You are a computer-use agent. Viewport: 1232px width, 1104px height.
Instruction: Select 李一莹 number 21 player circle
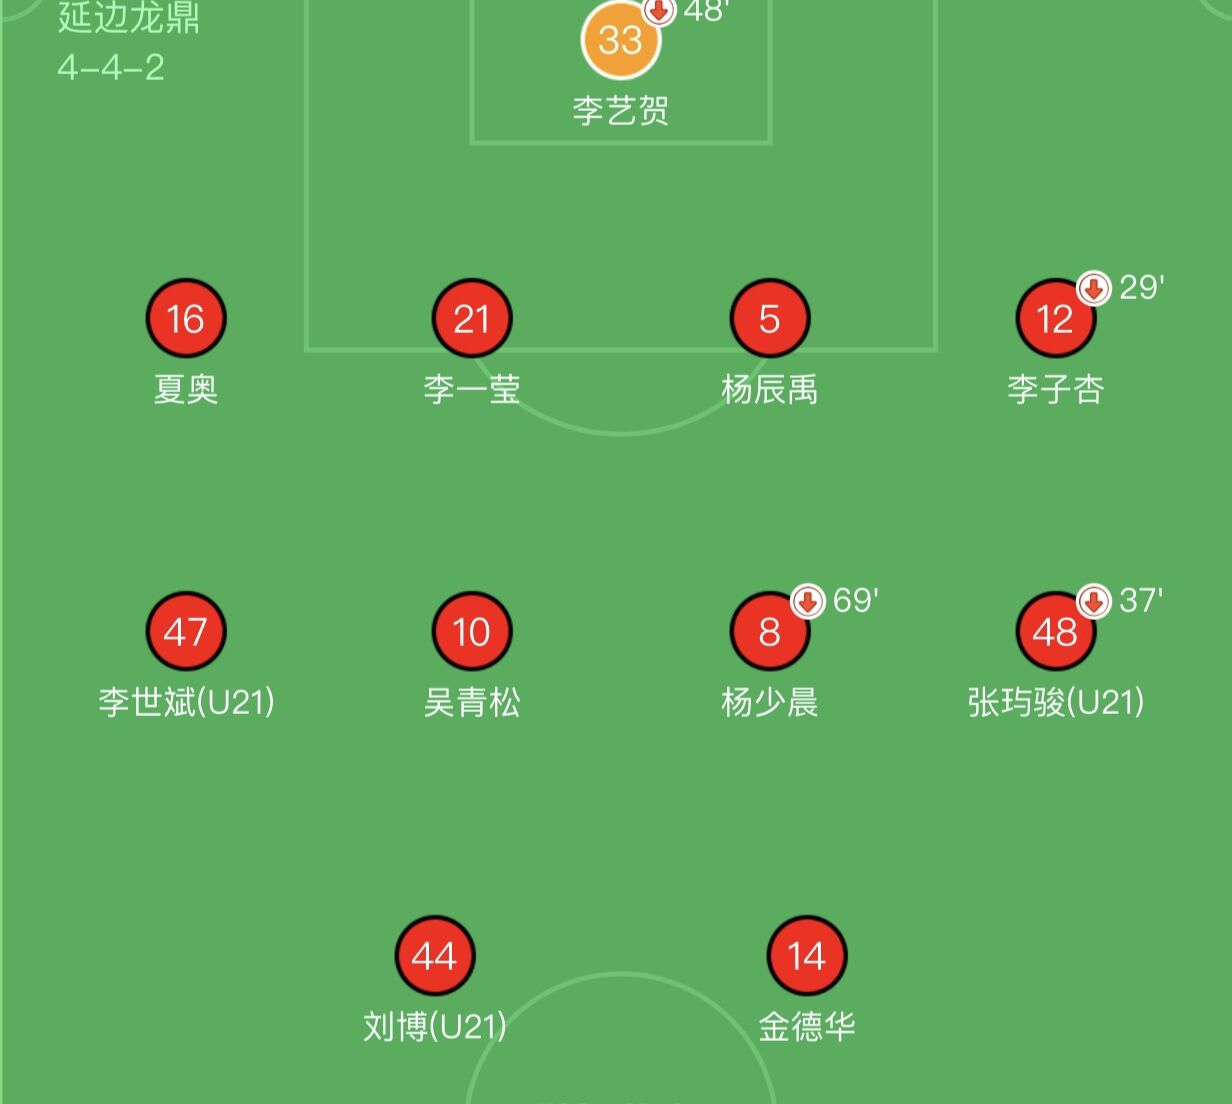(x=471, y=319)
